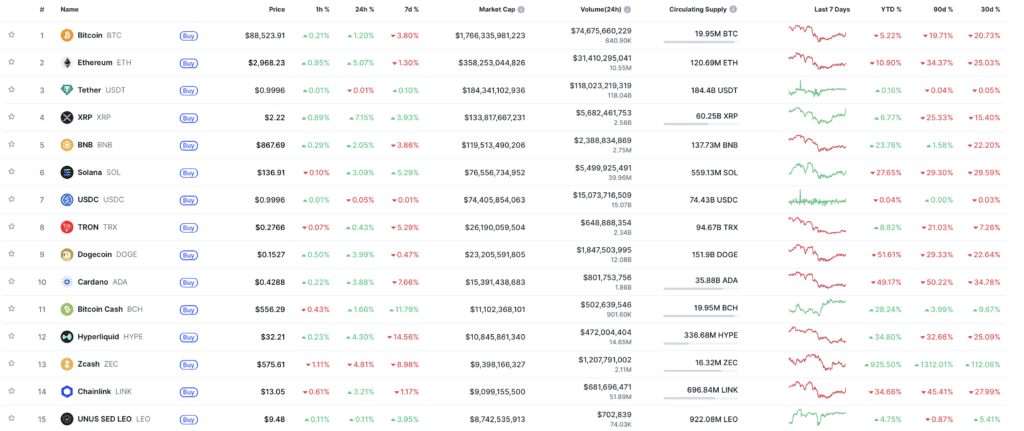Image resolution: width=1024 pixels, height=431 pixels.
Task: Open the Market Cap info tooltip icon
Action: coord(521,10)
